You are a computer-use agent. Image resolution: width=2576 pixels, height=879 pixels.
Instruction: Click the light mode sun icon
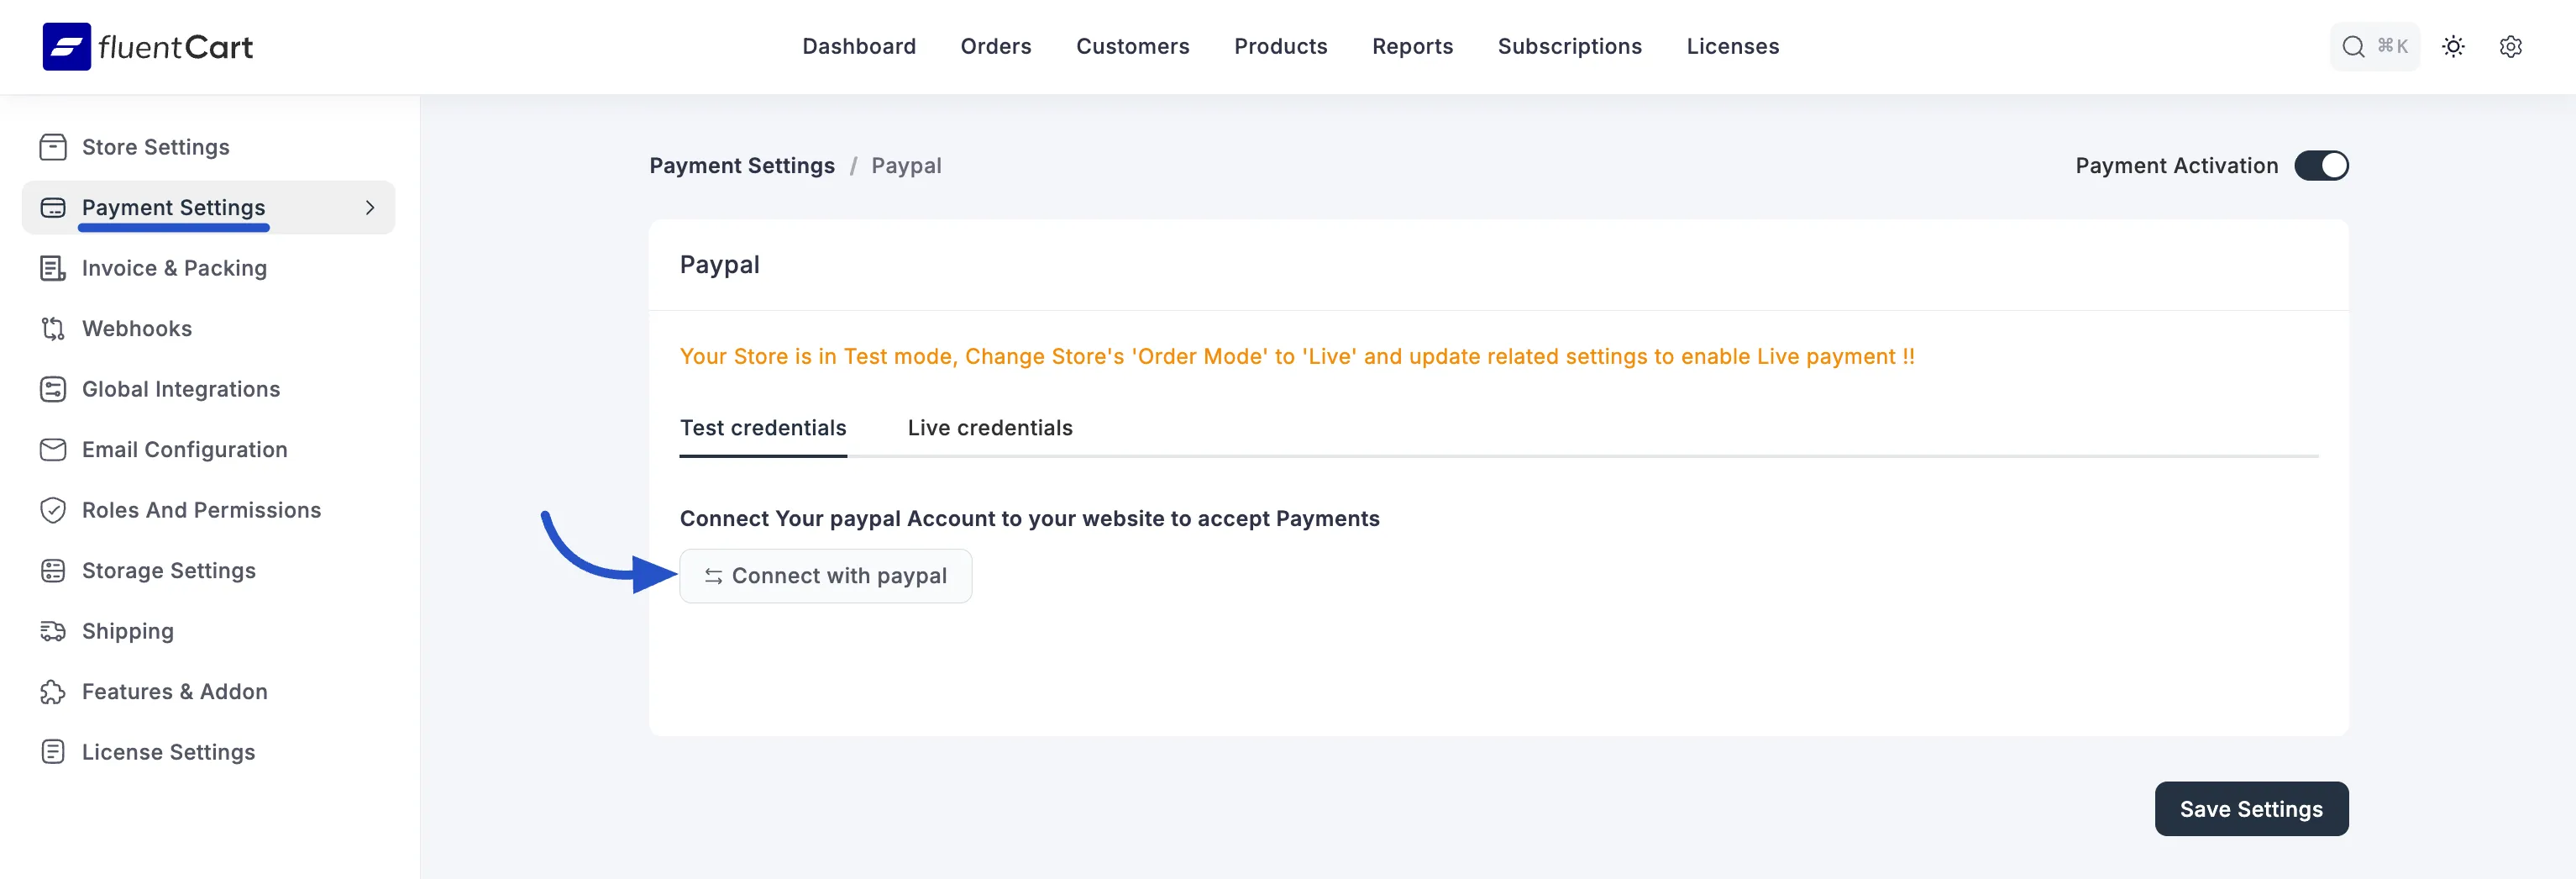pyautogui.click(x=2453, y=46)
